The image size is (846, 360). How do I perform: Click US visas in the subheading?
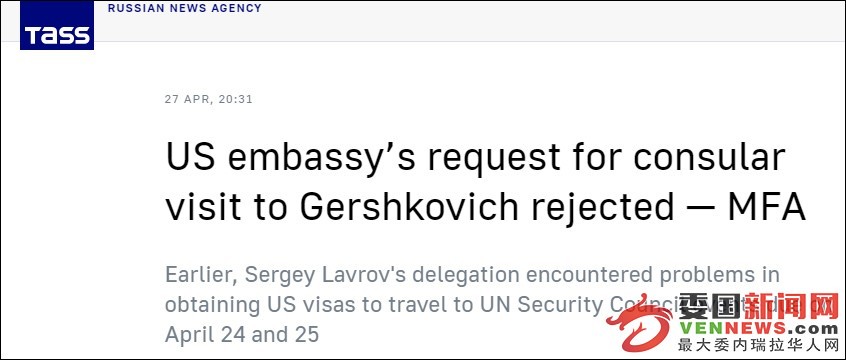(307, 305)
